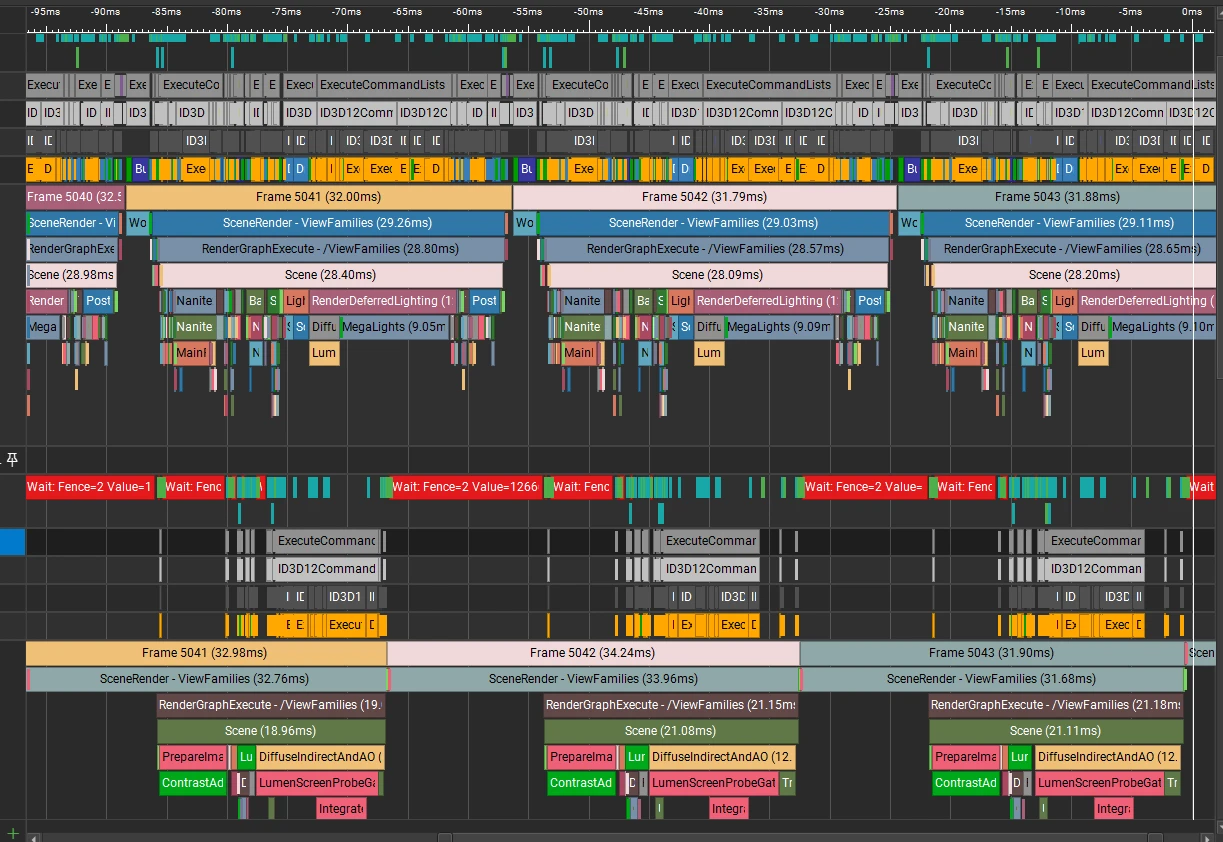Click the horizontal scrollbar left arrow
The width and height of the screenshot is (1223, 842).
point(33,837)
